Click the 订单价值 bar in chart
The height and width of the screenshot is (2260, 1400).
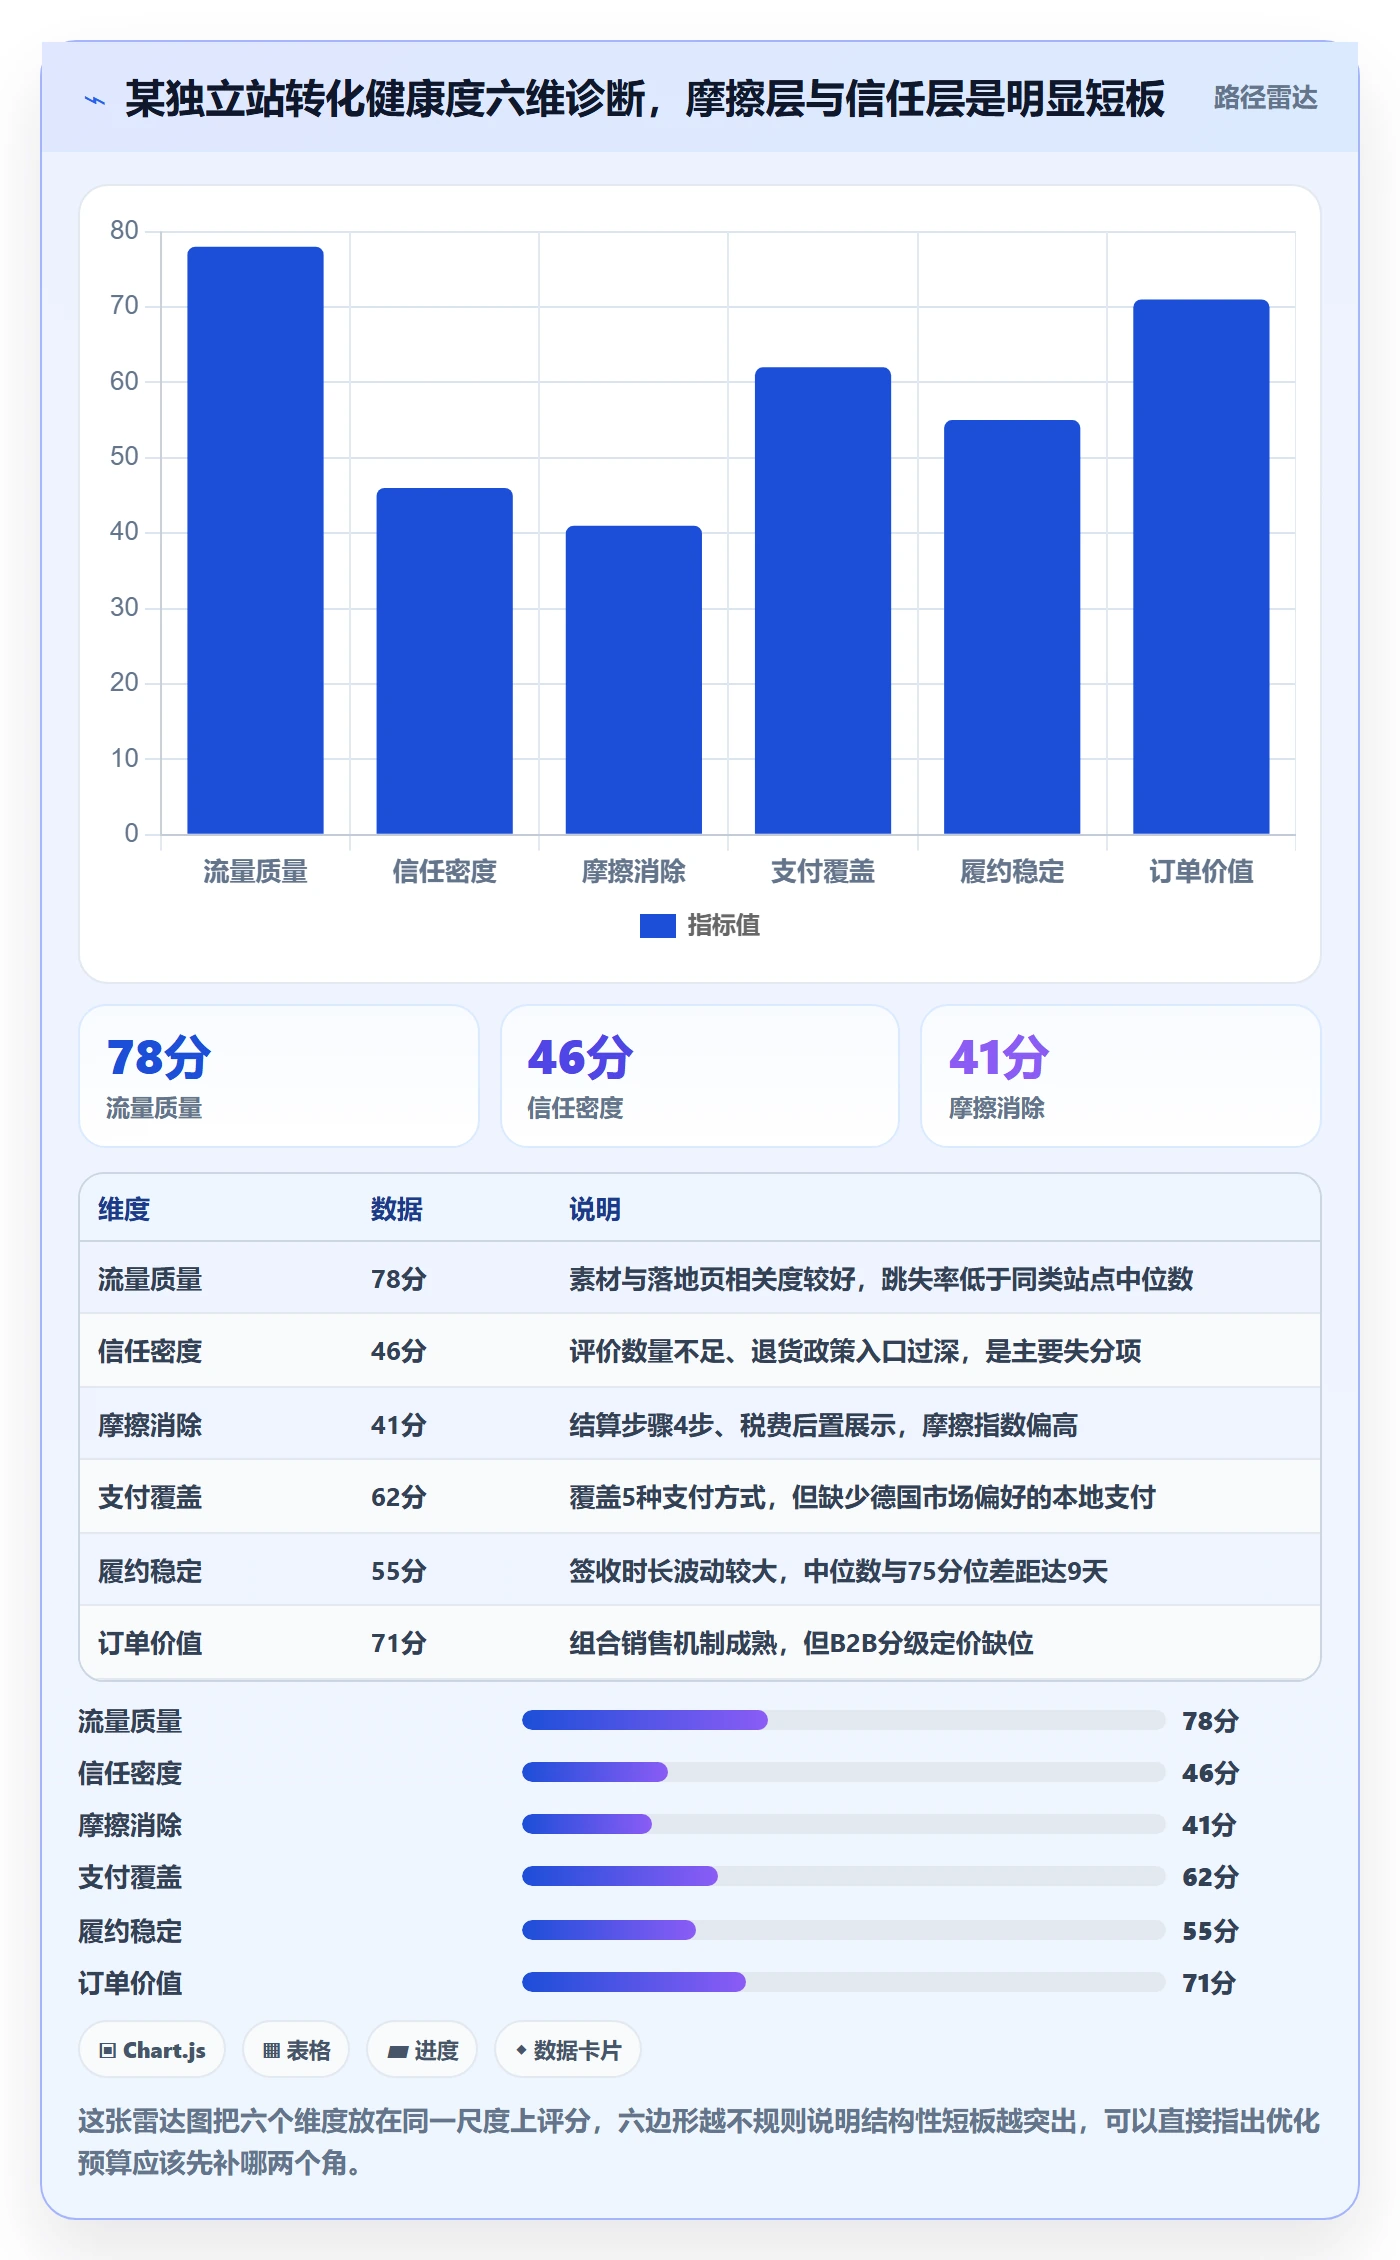tap(1201, 567)
